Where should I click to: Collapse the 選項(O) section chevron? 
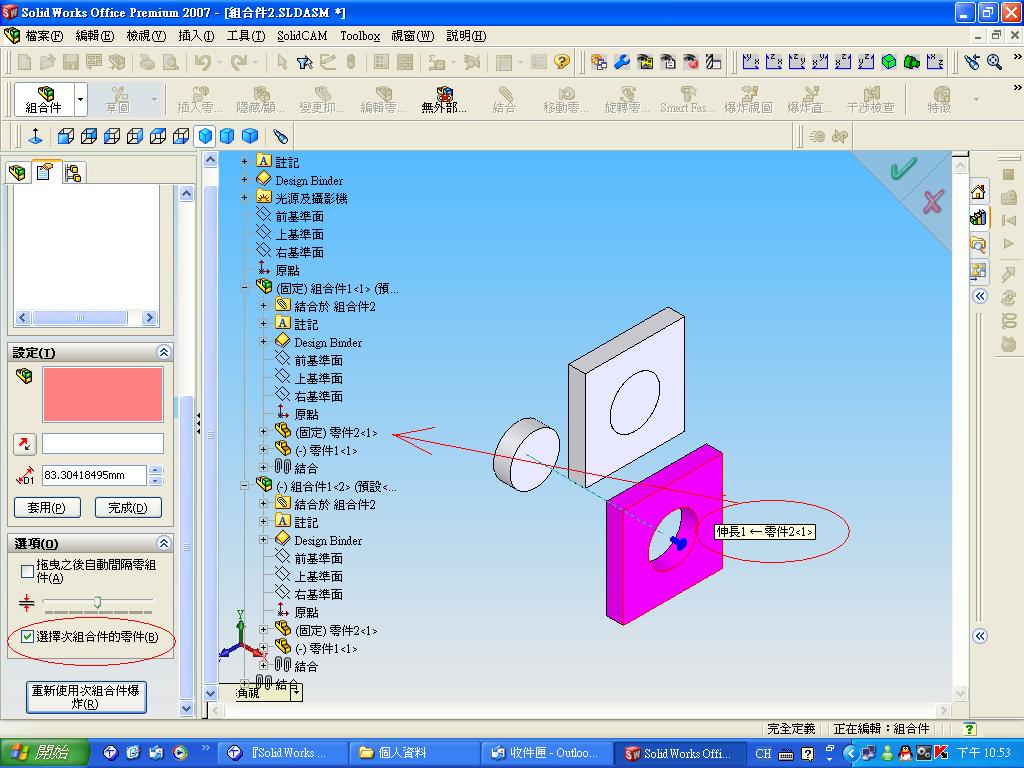[163, 543]
